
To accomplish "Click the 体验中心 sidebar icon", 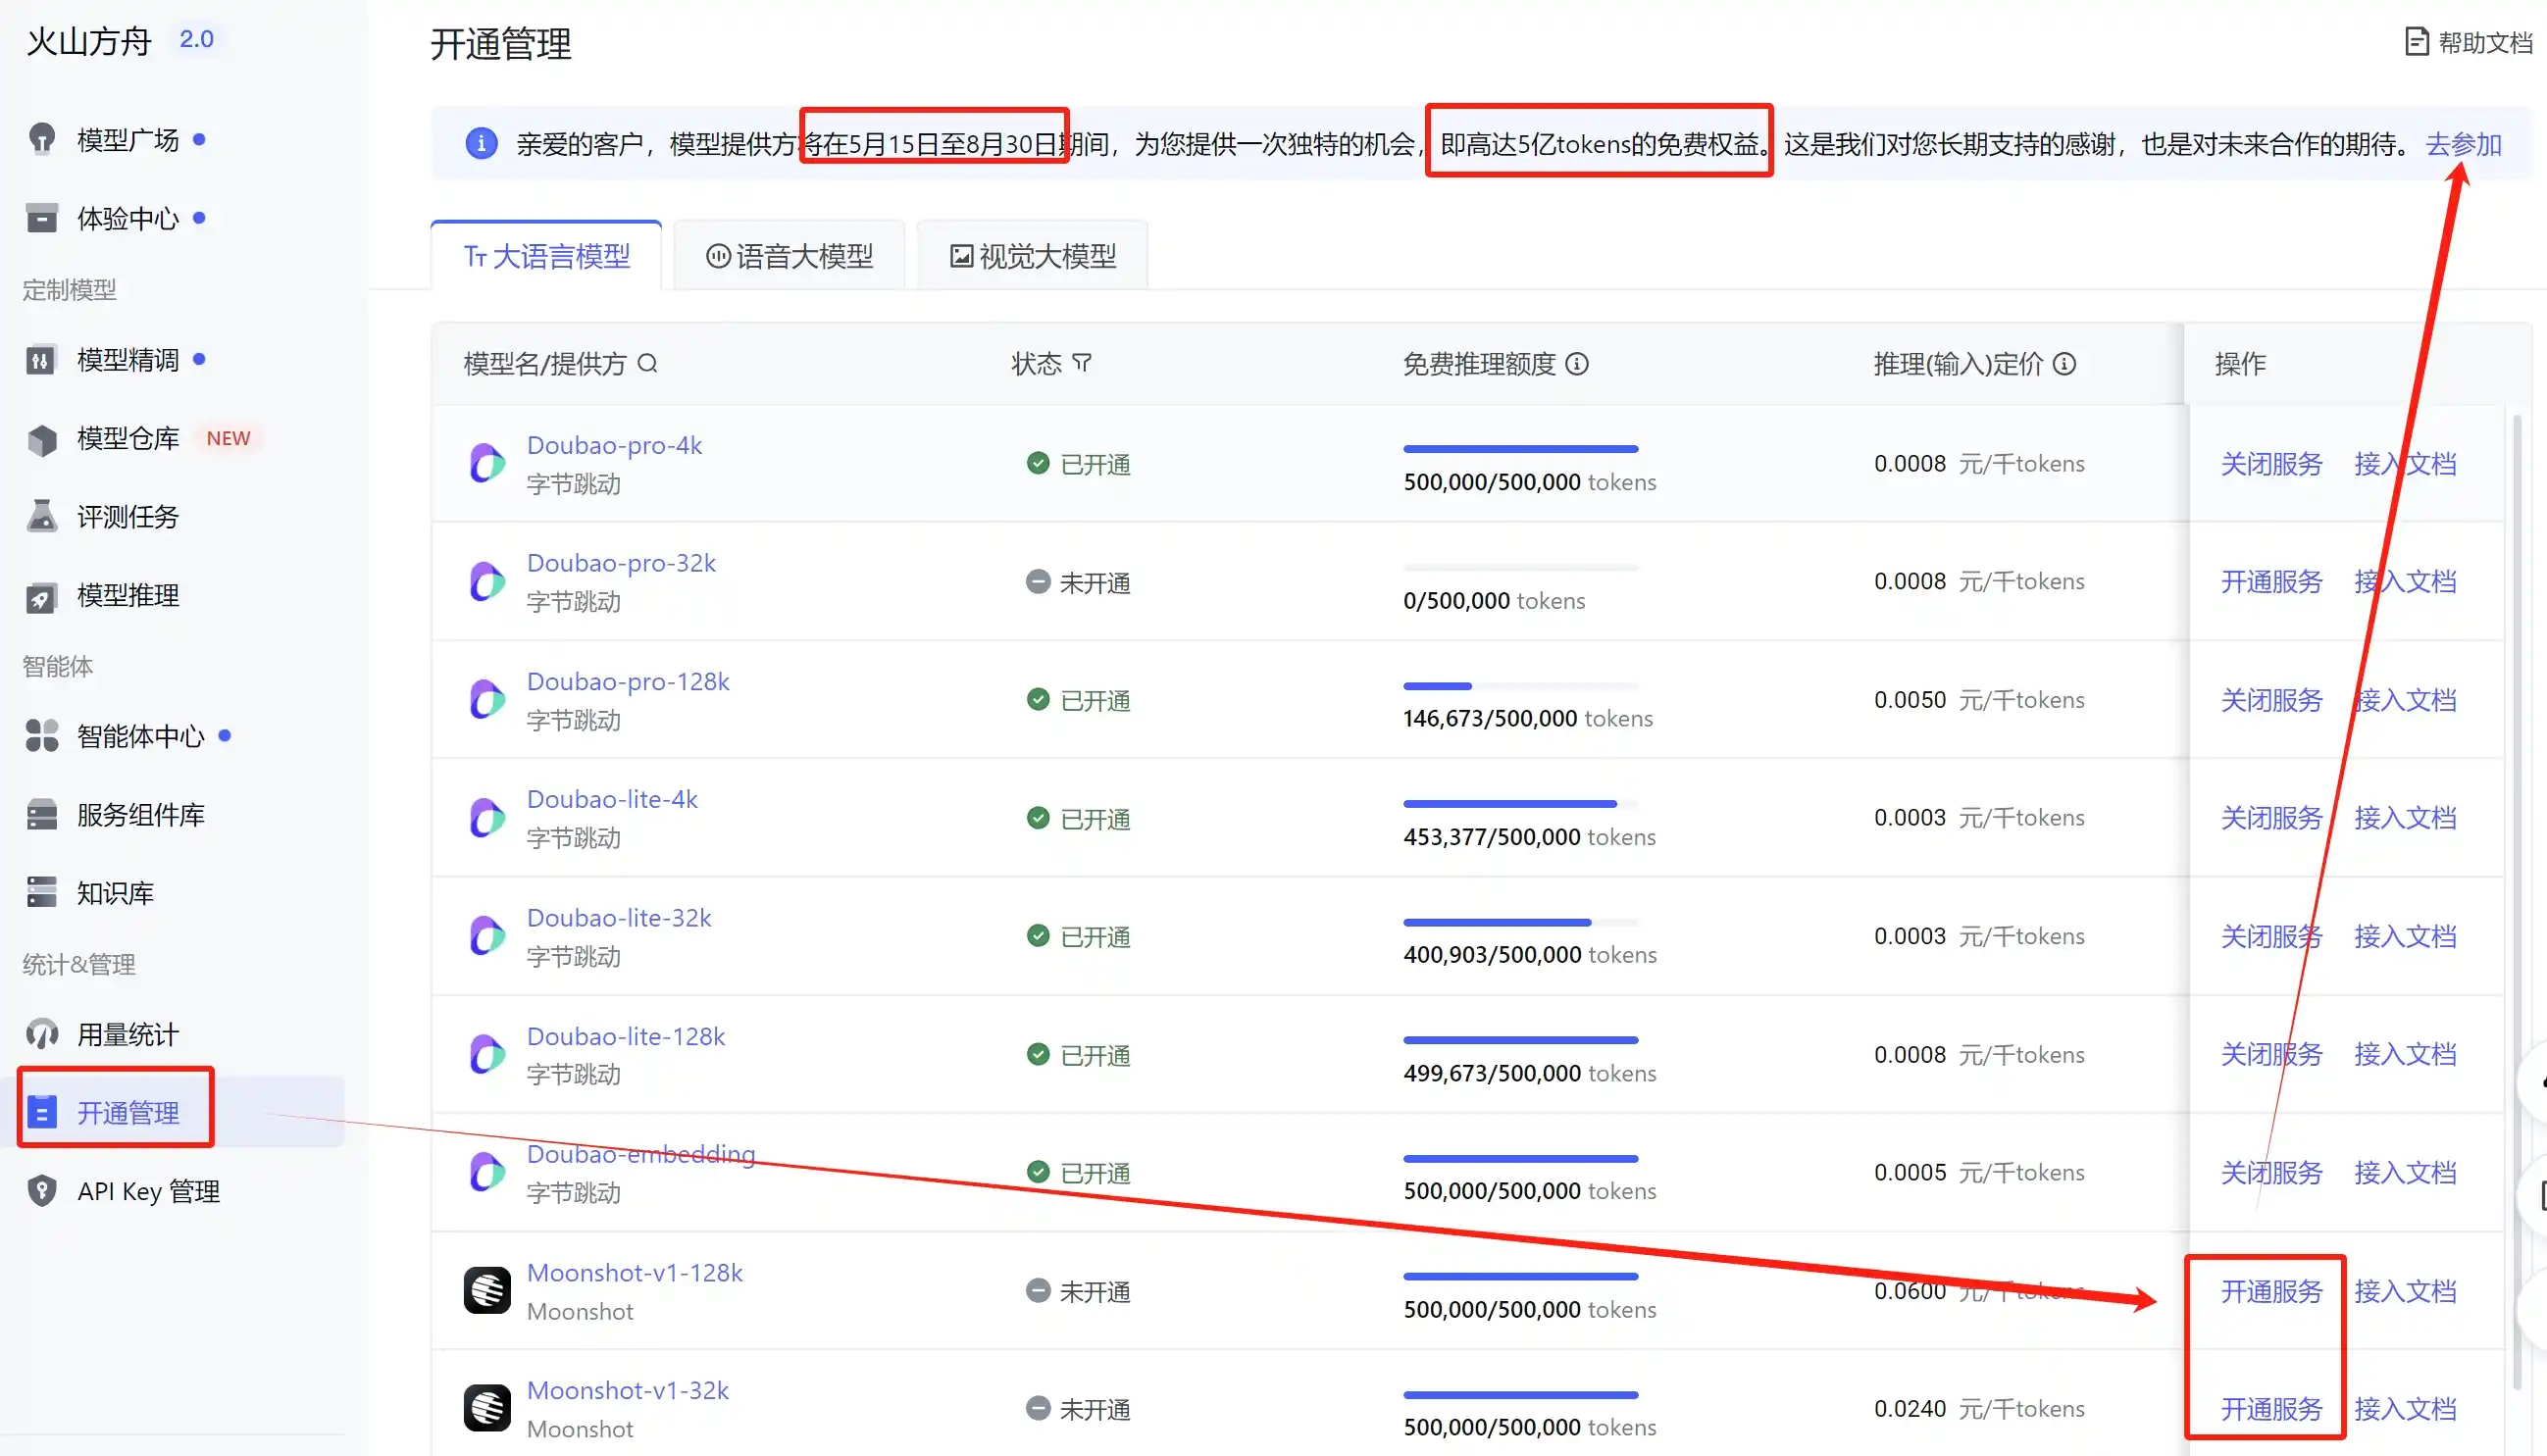I will (42, 218).
